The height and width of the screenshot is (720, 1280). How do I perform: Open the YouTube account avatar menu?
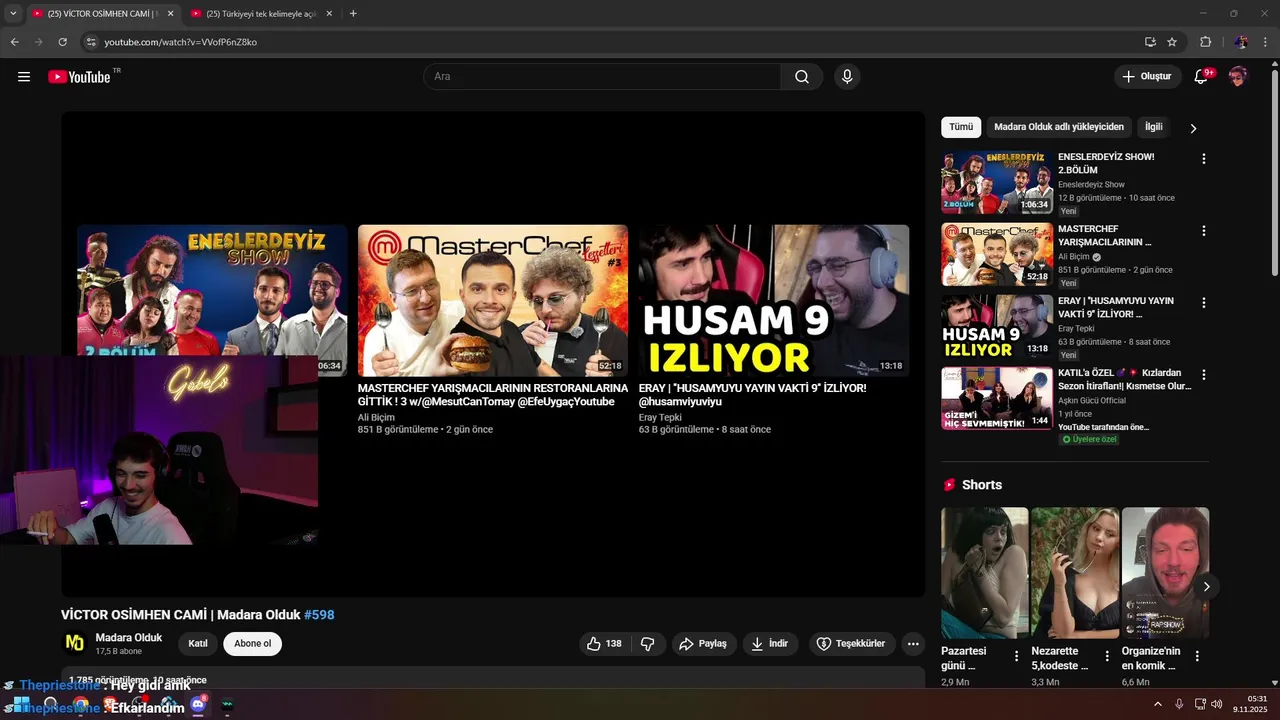click(1238, 77)
